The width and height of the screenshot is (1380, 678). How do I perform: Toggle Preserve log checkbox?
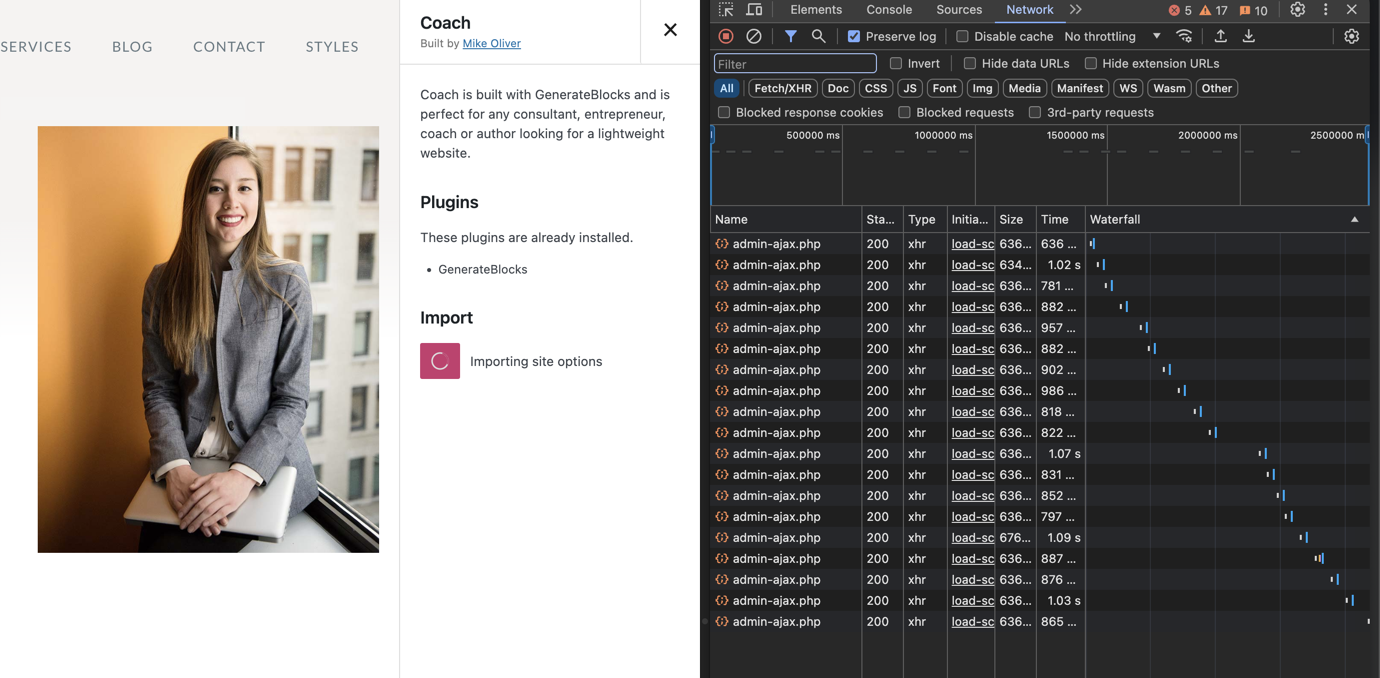point(853,36)
